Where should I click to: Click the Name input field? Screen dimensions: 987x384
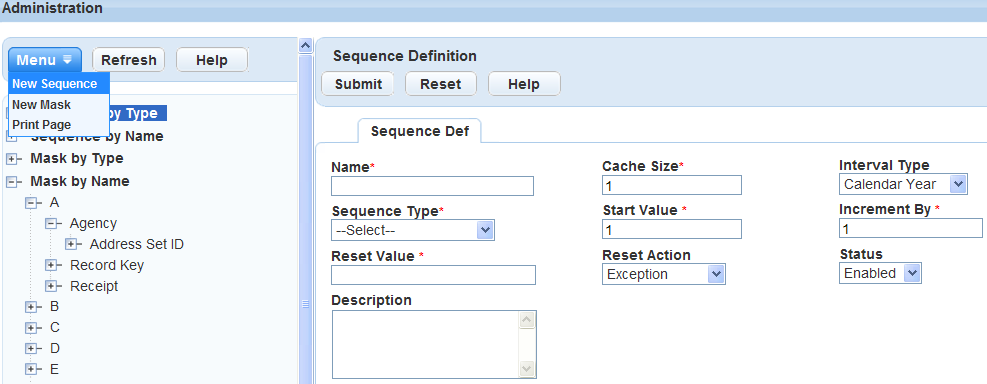click(432, 186)
